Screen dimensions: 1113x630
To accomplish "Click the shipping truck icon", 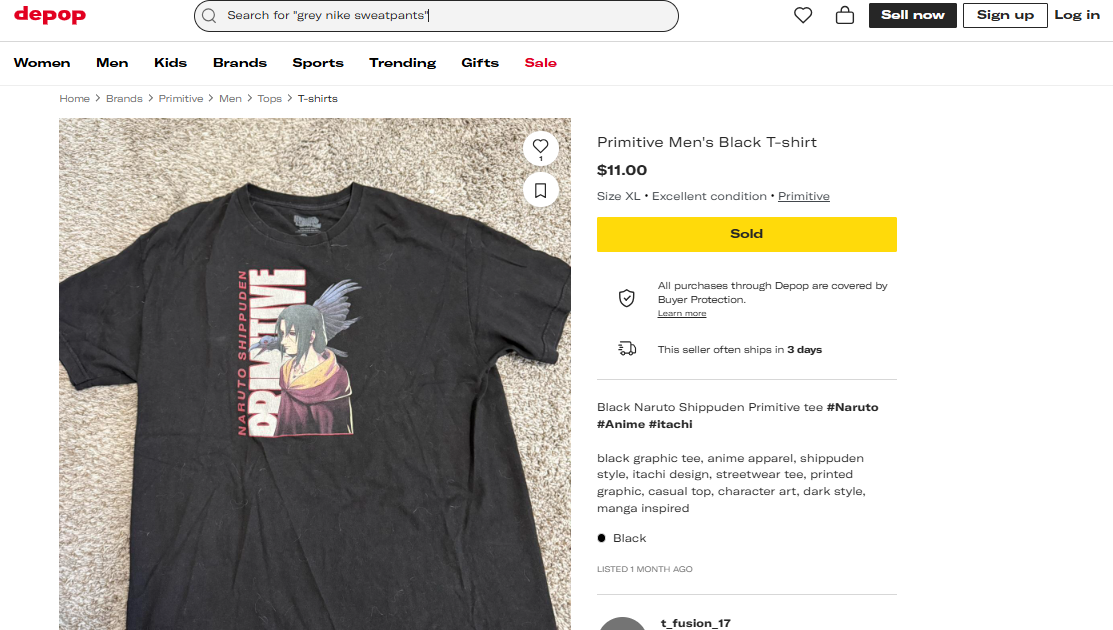I will 627,349.
